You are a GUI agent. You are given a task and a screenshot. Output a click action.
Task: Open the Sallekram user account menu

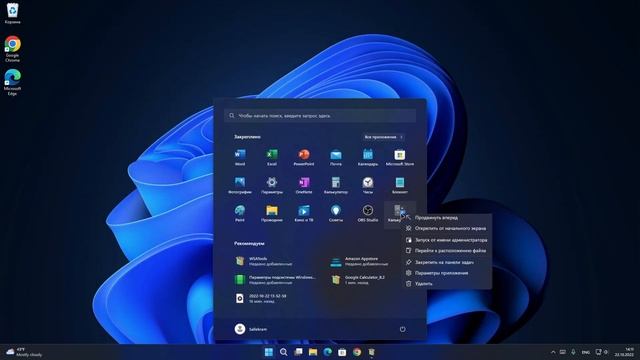tap(251, 329)
